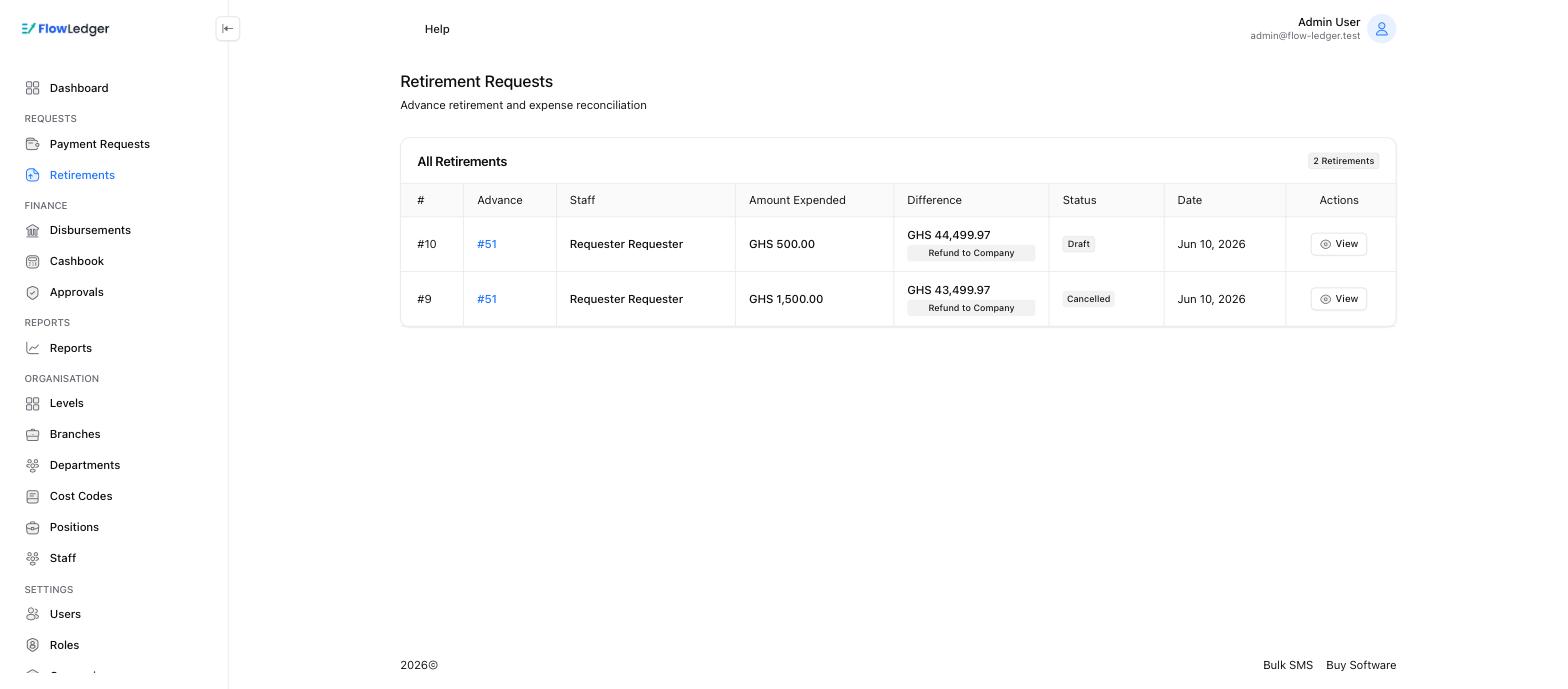Open Positions page
1568x689 pixels.
[x=74, y=527]
